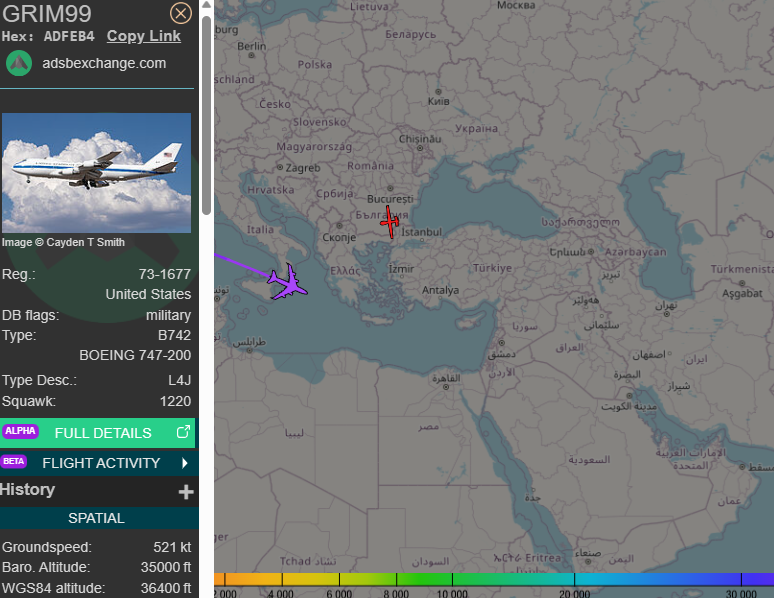Click the Type Desc. value L4J

coord(179,380)
